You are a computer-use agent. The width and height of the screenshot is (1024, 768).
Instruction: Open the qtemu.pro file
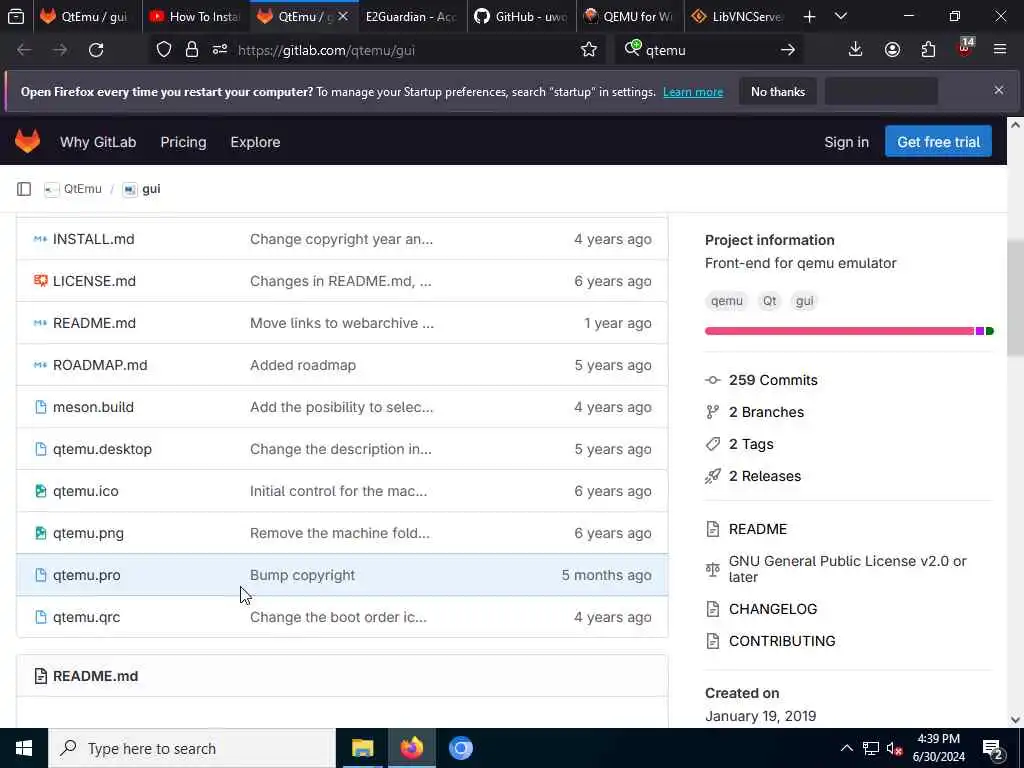point(86,575)
